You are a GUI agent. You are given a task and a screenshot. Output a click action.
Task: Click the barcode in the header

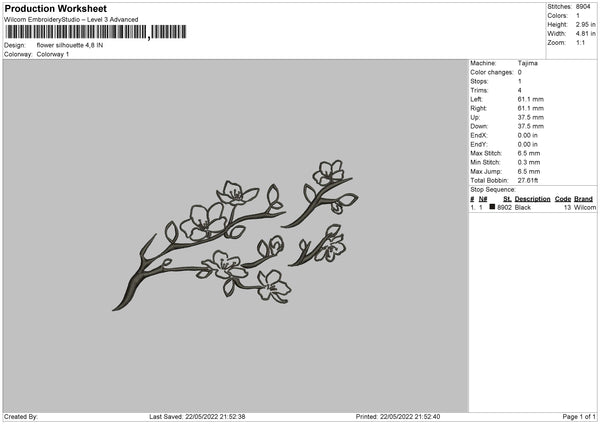96,32
